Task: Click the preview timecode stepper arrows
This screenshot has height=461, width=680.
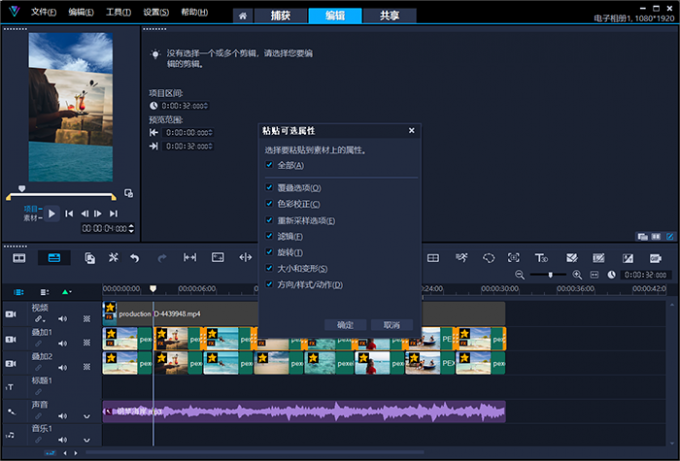Action: [131, 228]
